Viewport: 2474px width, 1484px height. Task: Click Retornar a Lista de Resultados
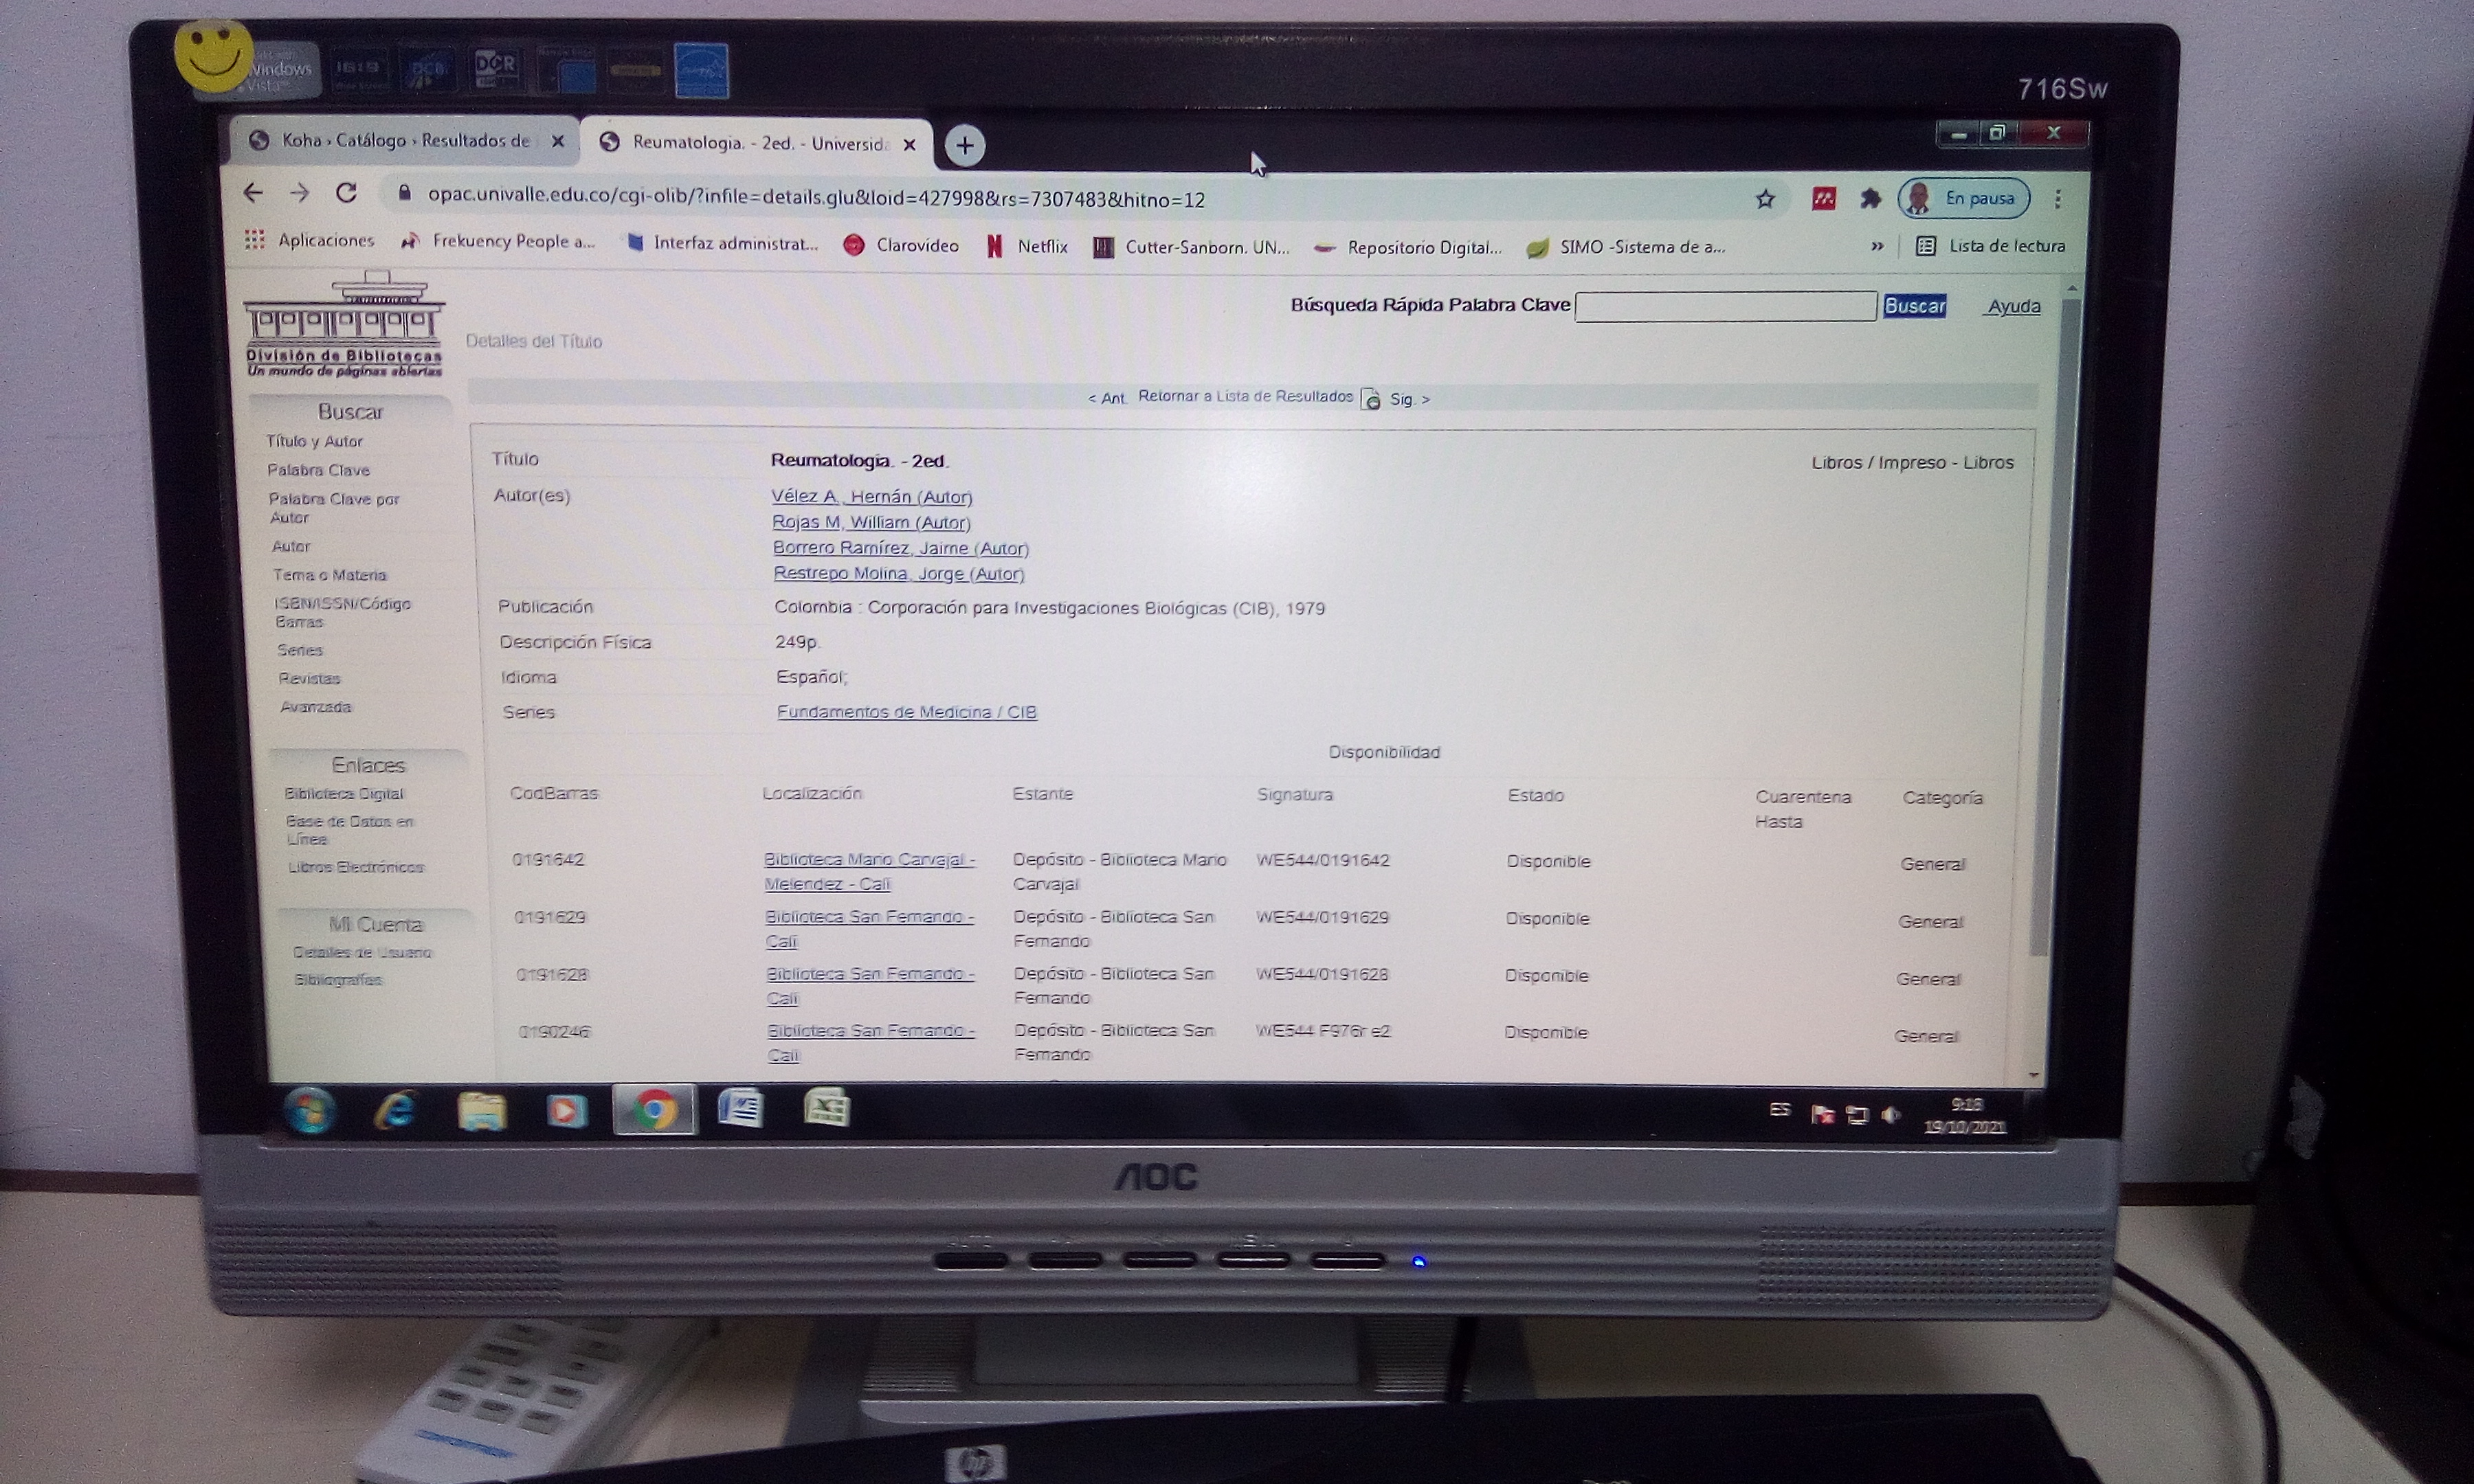coord(1245,396)
